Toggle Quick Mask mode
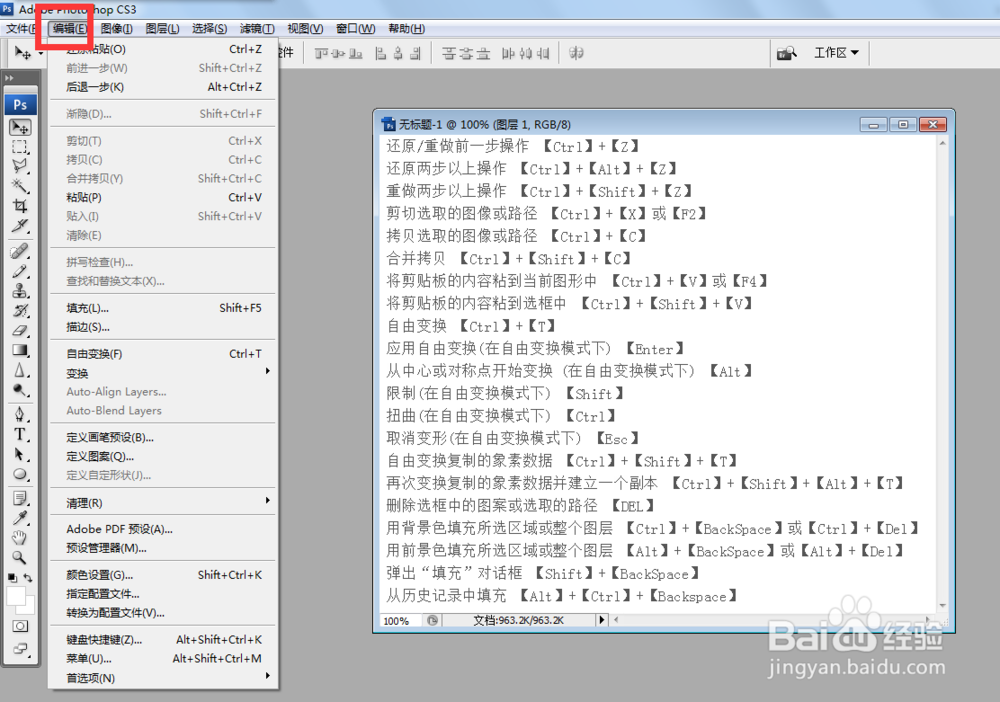This screenshot has width=1000, height=702. (x=20, y=626)
